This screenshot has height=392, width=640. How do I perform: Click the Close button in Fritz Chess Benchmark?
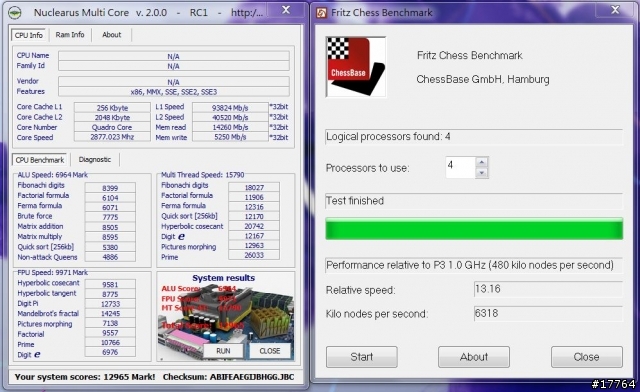(587, 357)
